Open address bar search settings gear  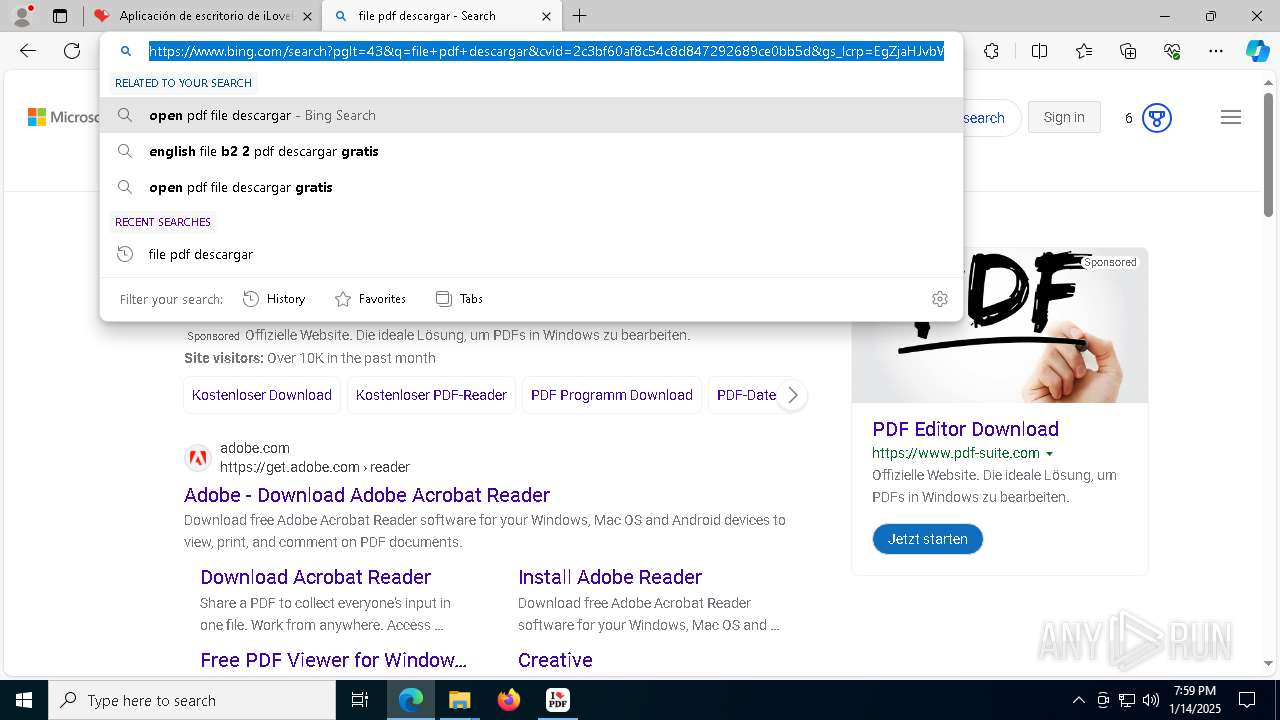pyautogui.click(x=939, y=299)
